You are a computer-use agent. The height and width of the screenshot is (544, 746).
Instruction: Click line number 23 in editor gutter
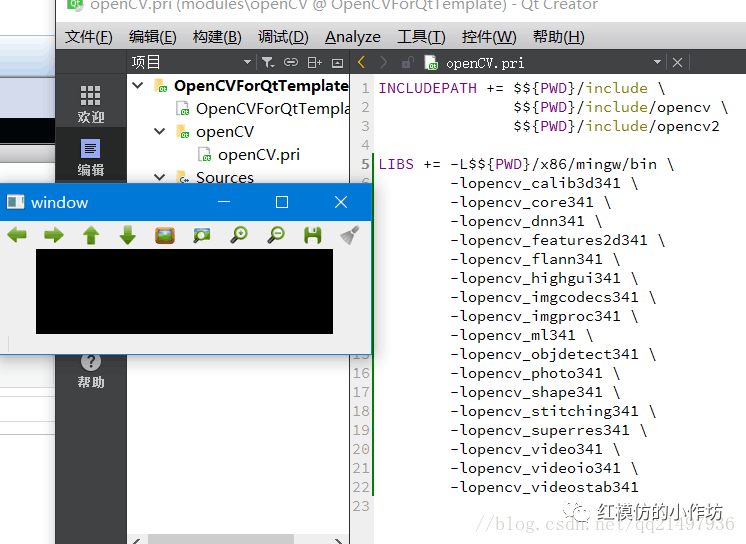(361, 506)
